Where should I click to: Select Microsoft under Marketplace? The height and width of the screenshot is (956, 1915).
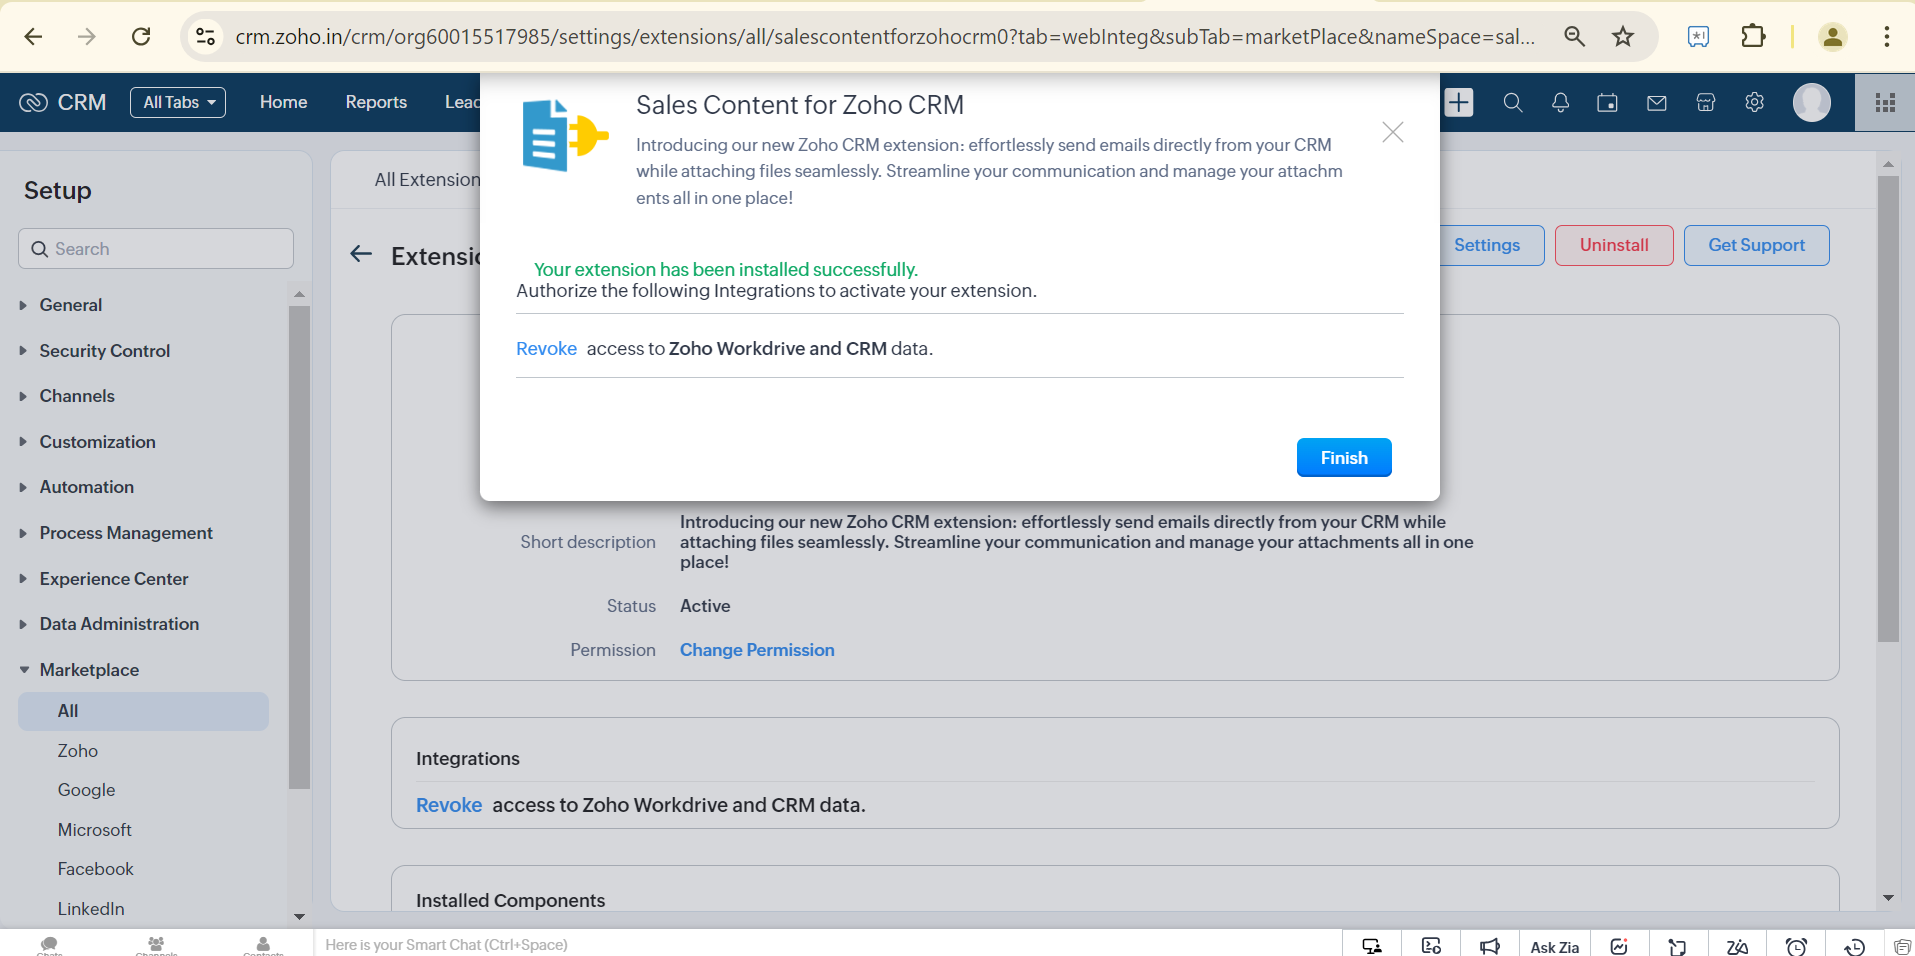click(94, 830)
